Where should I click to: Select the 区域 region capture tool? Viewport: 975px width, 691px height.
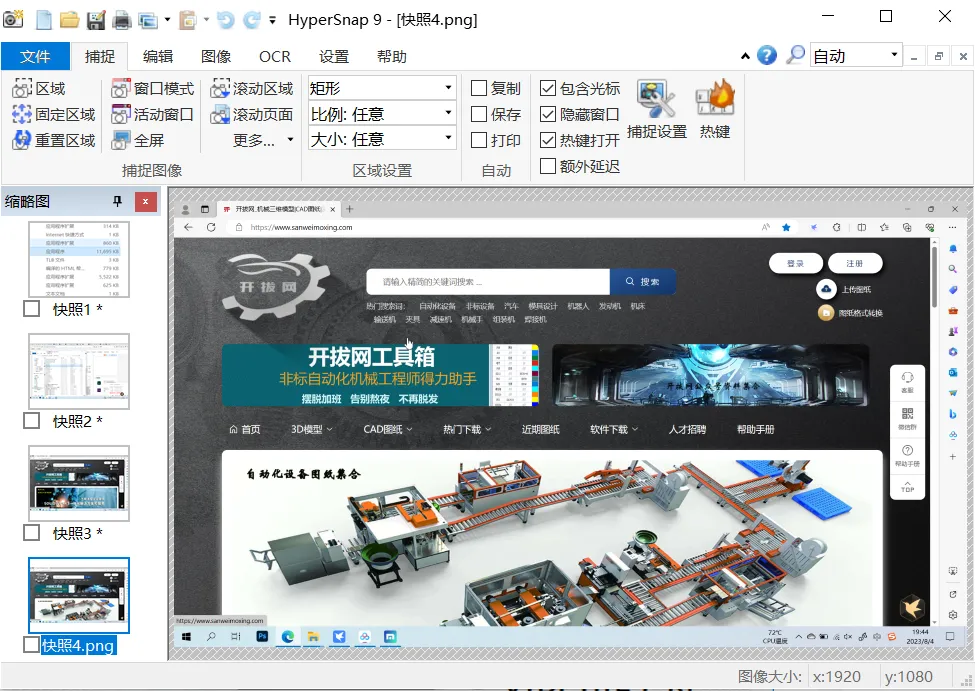pyautogui.click(x=39, y=89)
